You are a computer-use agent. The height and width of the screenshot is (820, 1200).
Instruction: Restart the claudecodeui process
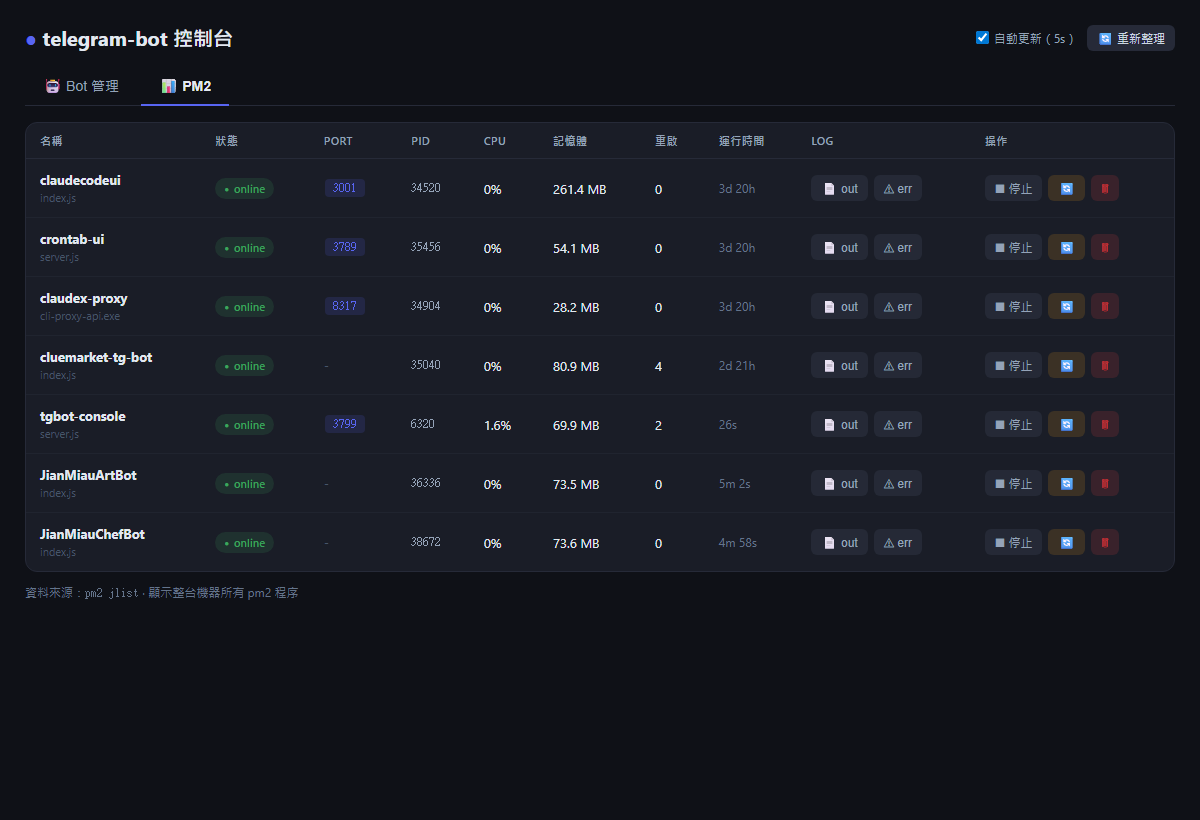click(1066, 188)
